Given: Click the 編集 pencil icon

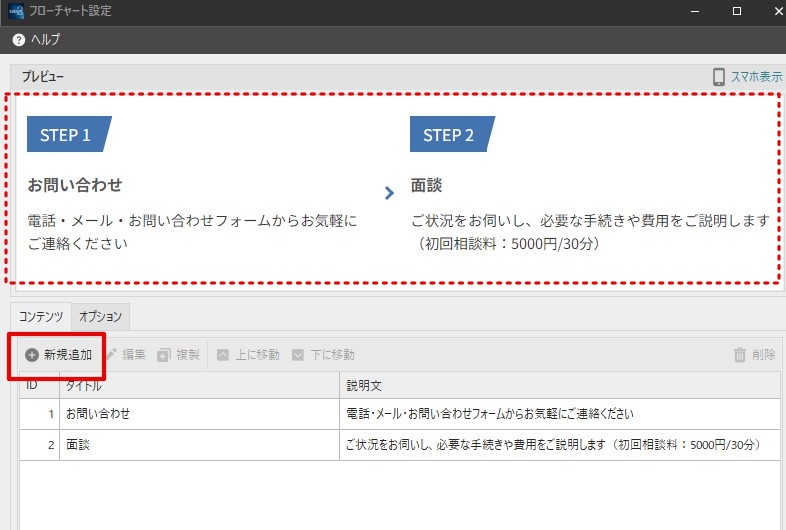Looking at the screenshot, I should point(111,355).
